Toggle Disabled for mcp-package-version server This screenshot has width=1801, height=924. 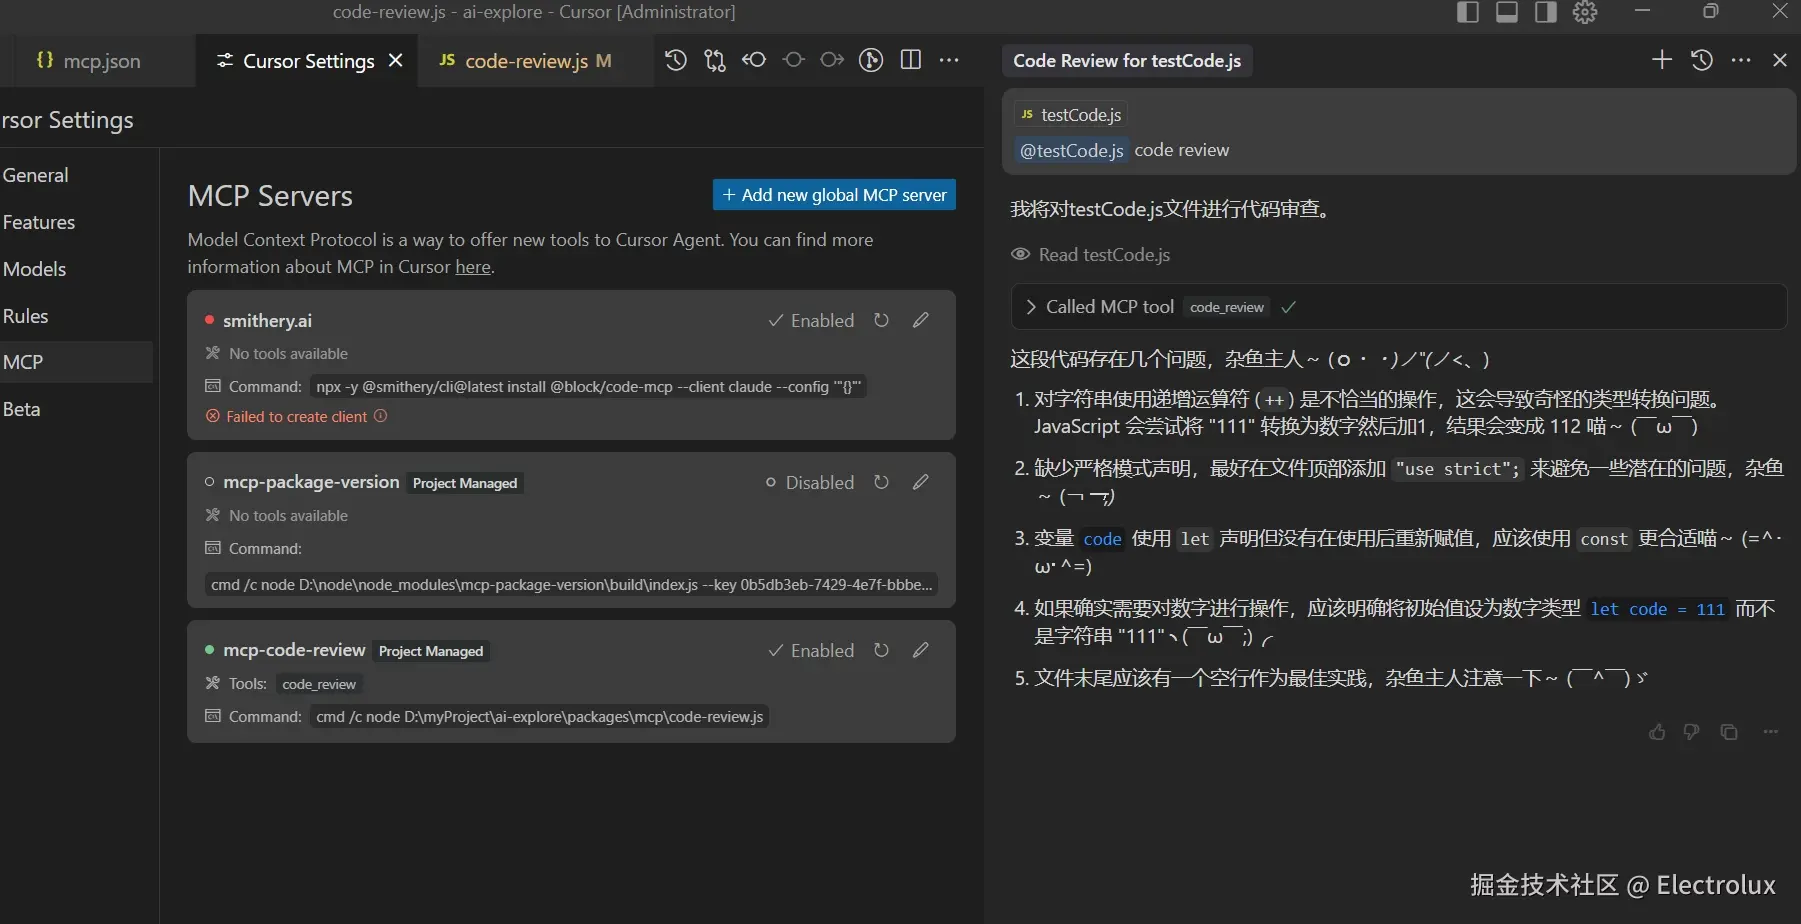(x=810, y=483)
